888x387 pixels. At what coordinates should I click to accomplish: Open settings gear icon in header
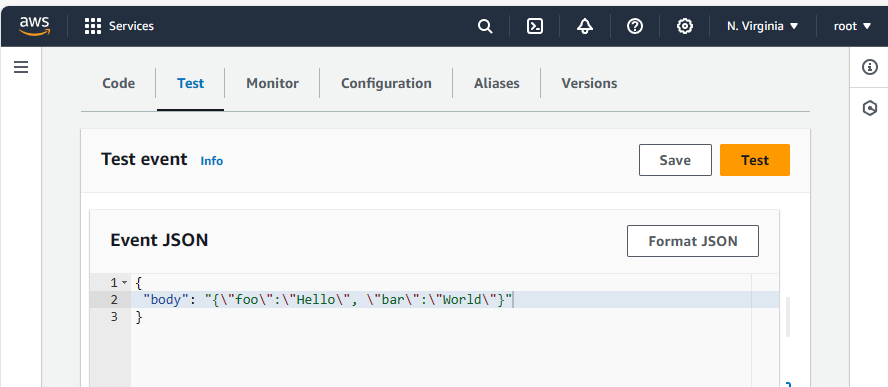click(685, 26)
